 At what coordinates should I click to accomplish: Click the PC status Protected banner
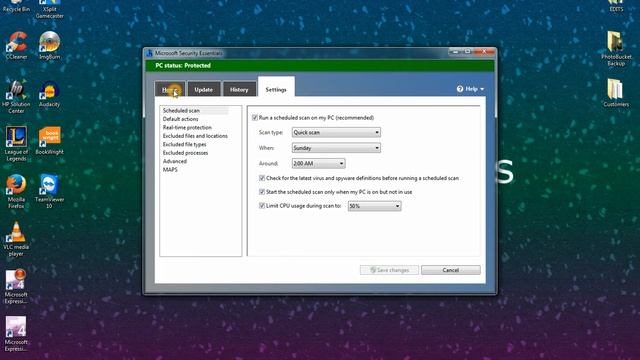pyautogui.click(x=320, y=66)
